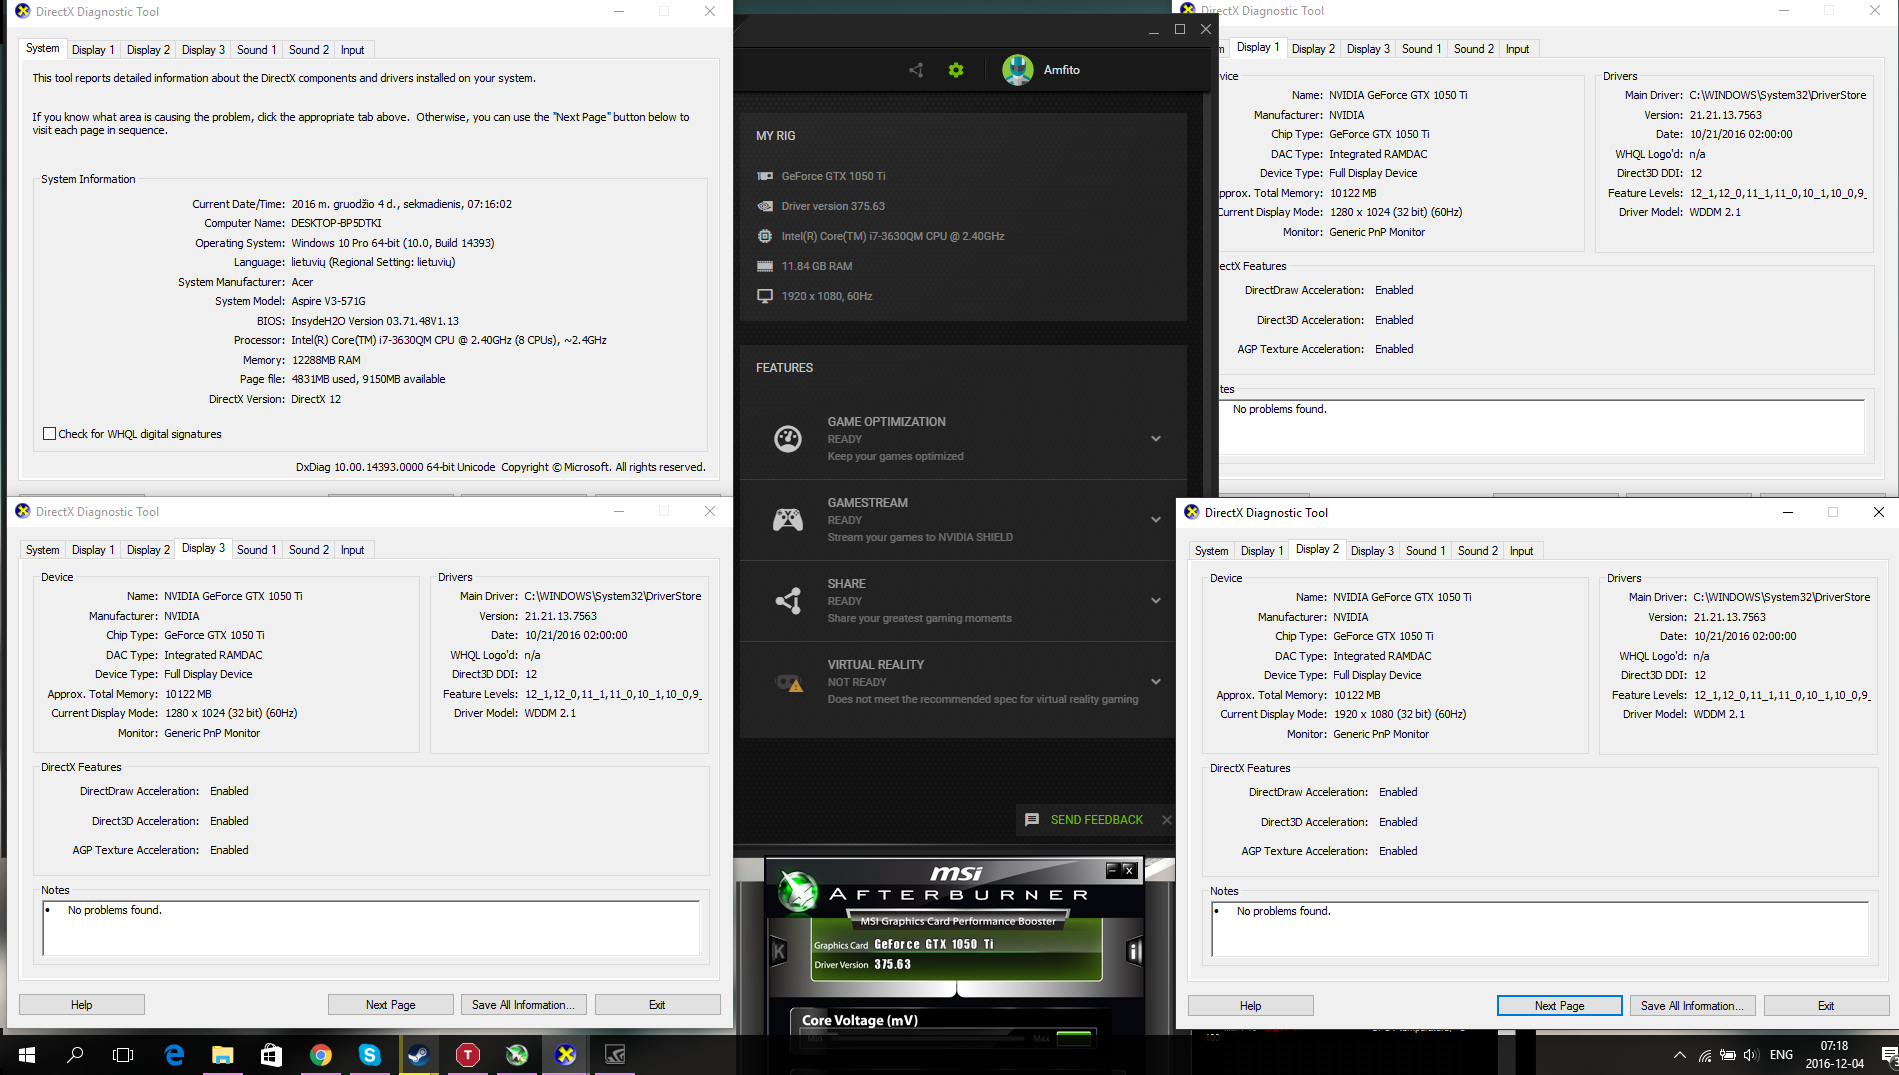1899x1075 pixels.
Task: Open Sound 1 tab in the Display 1 DxDiag window
Action: tap(1421, 49)
